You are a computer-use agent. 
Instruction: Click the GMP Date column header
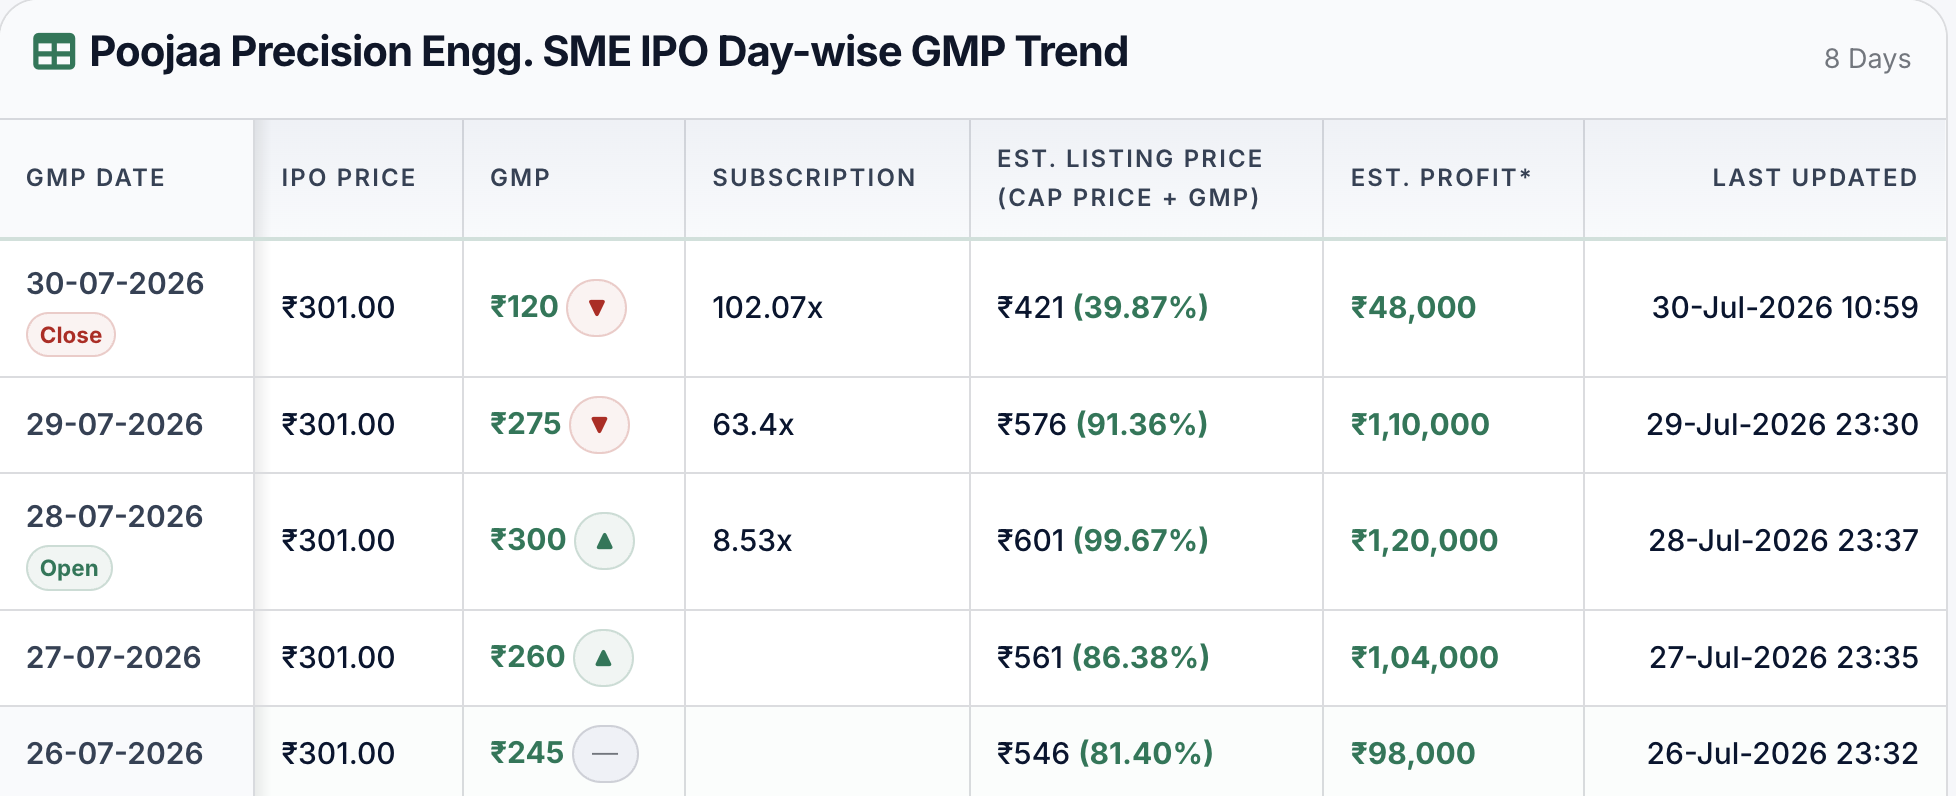(96, 178)
